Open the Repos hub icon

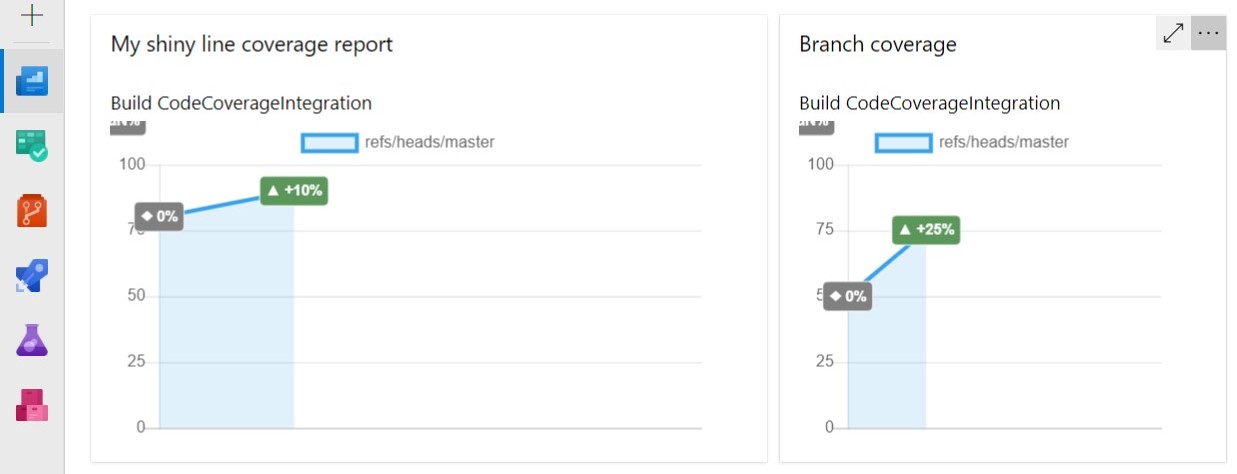coord(32,212)
